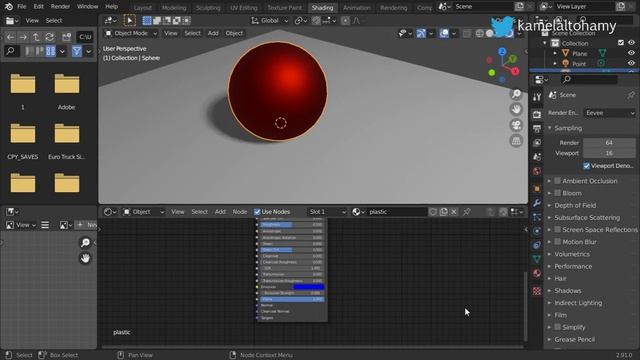Click the viewport zoom magnifier gizmo
The width and height of the screenshot is (640, 360).
pyautogui.click(x=516, y=94)
